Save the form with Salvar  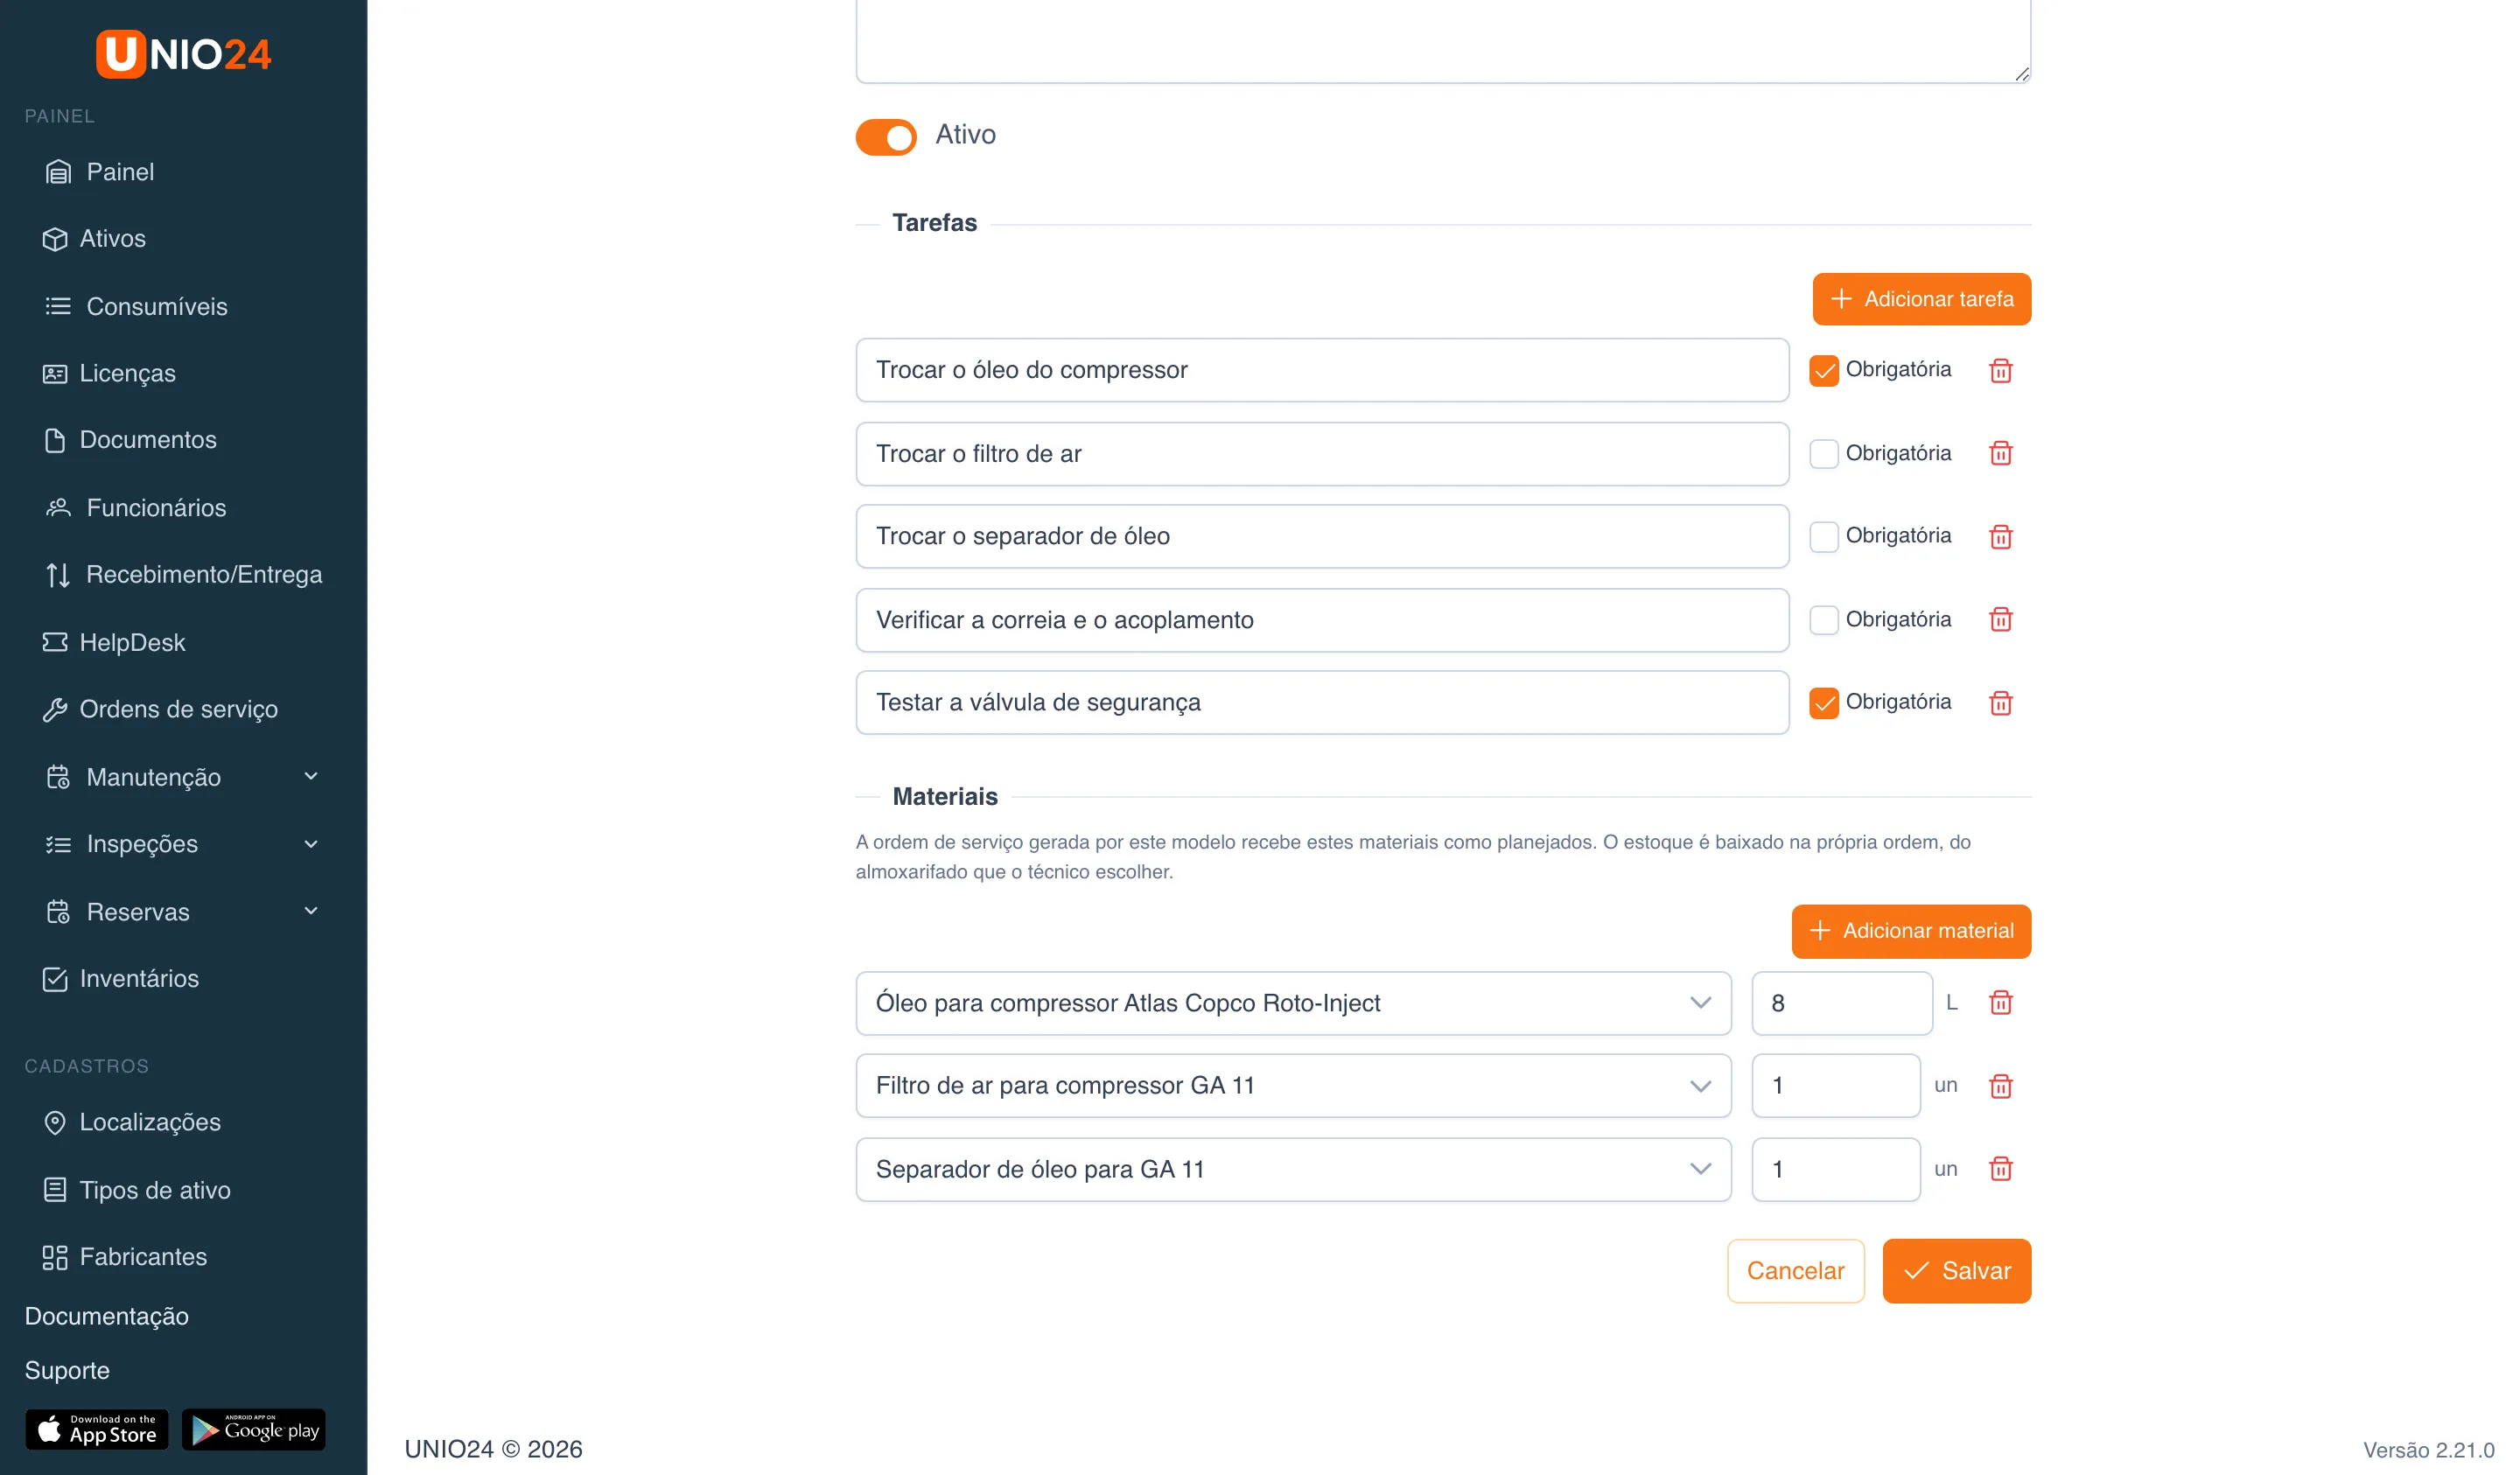click(1956, 1270)
